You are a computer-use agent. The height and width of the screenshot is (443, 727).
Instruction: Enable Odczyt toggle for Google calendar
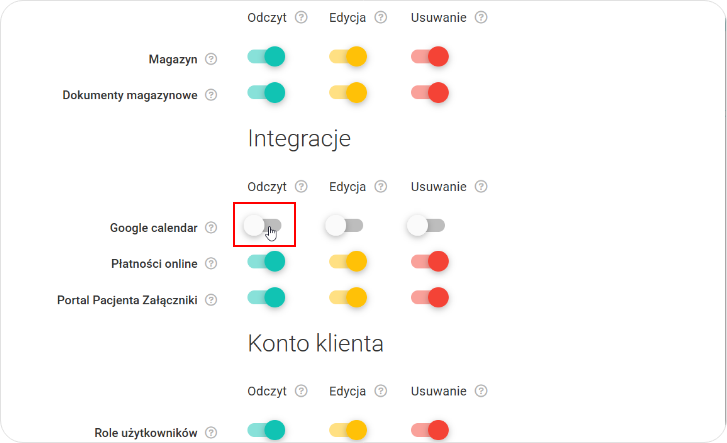[x=264, y=226]
